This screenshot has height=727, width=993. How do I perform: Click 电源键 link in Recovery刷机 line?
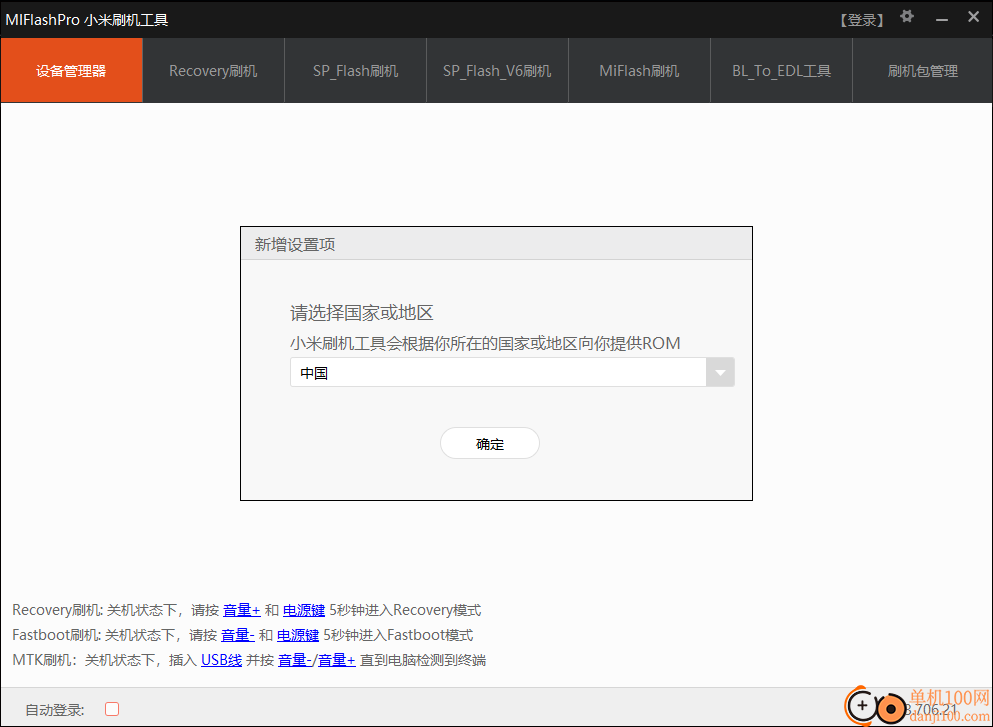(303, 610)
